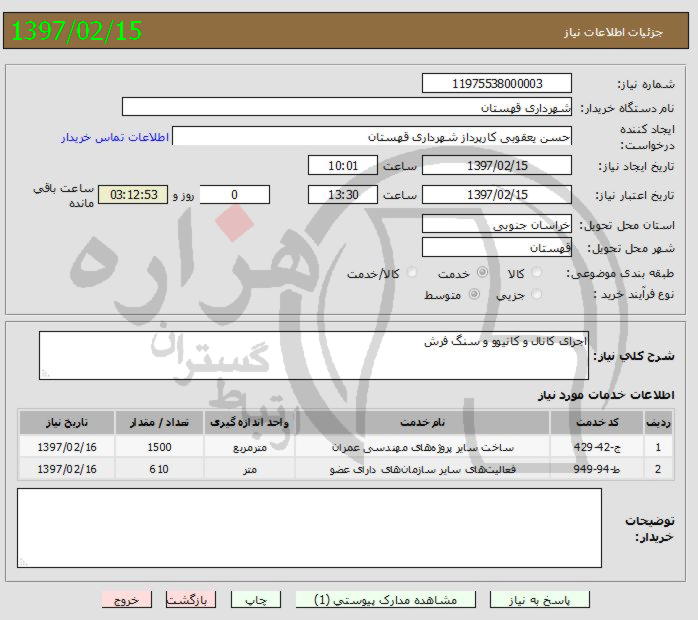Click the remaining days field showing 0
The image size is (698, 620).
[235, 195]
